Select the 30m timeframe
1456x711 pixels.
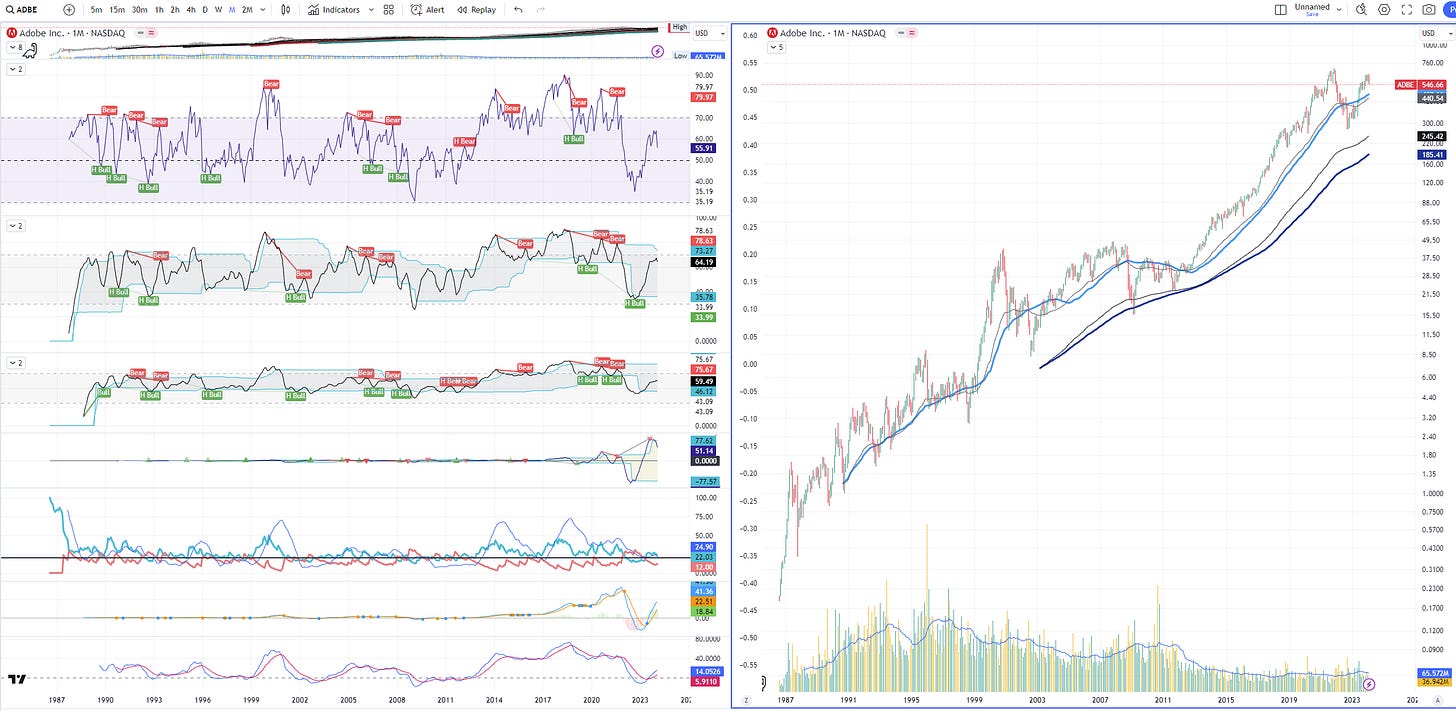pyautogui.click(x=140, y=9)
